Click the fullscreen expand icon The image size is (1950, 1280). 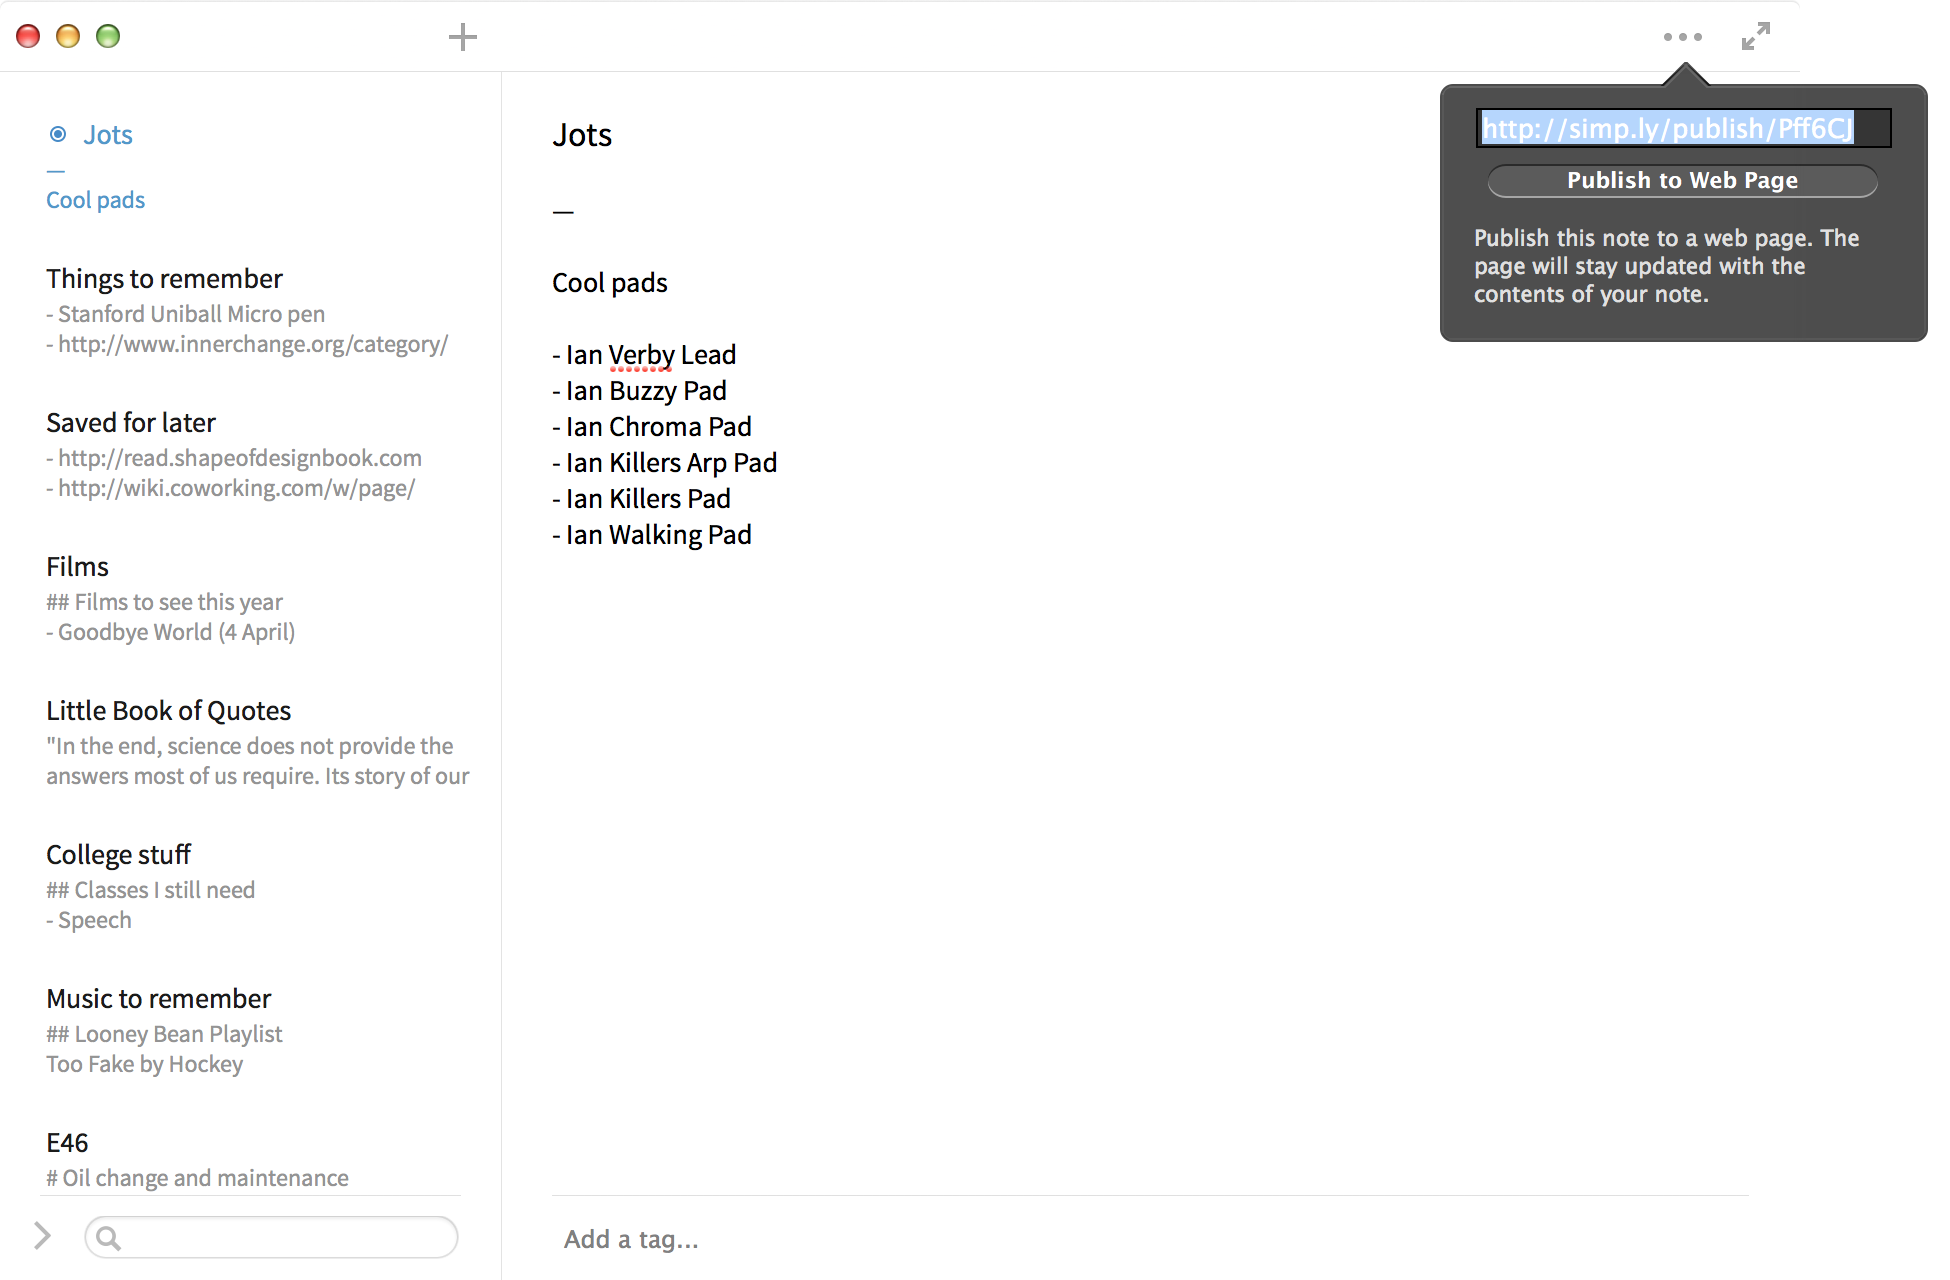click(1756, 36)
